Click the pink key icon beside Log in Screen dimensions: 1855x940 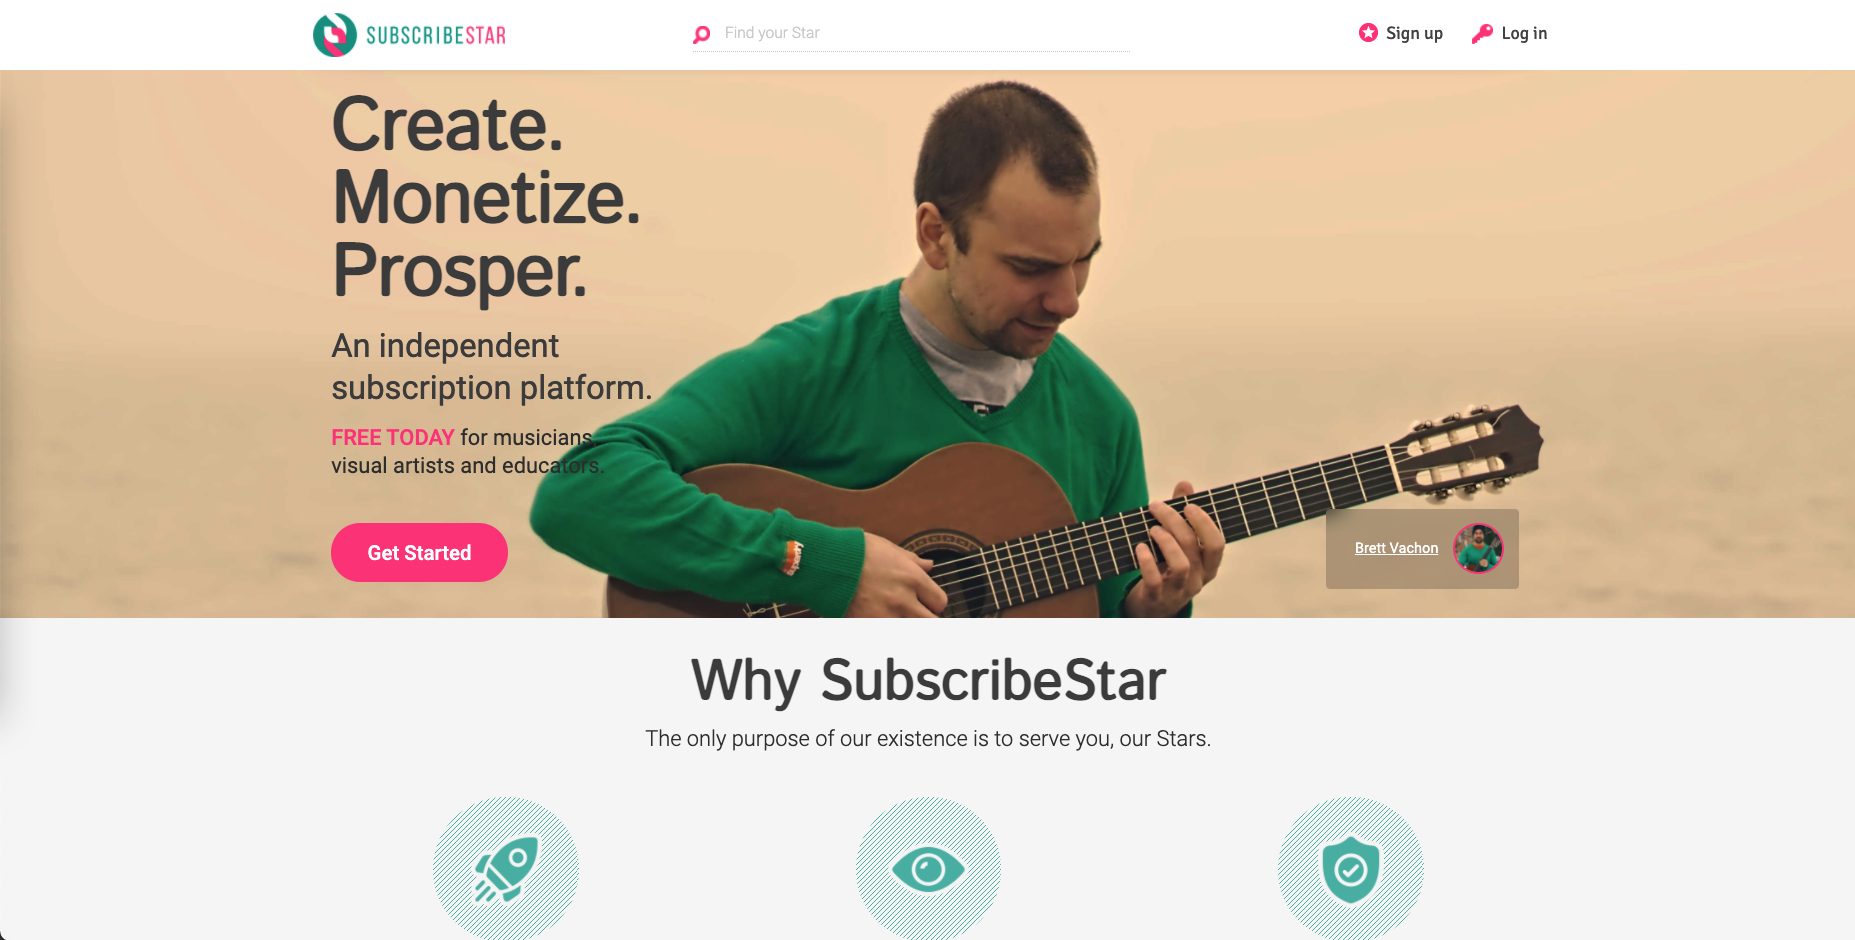click(x=1482, y=34)
